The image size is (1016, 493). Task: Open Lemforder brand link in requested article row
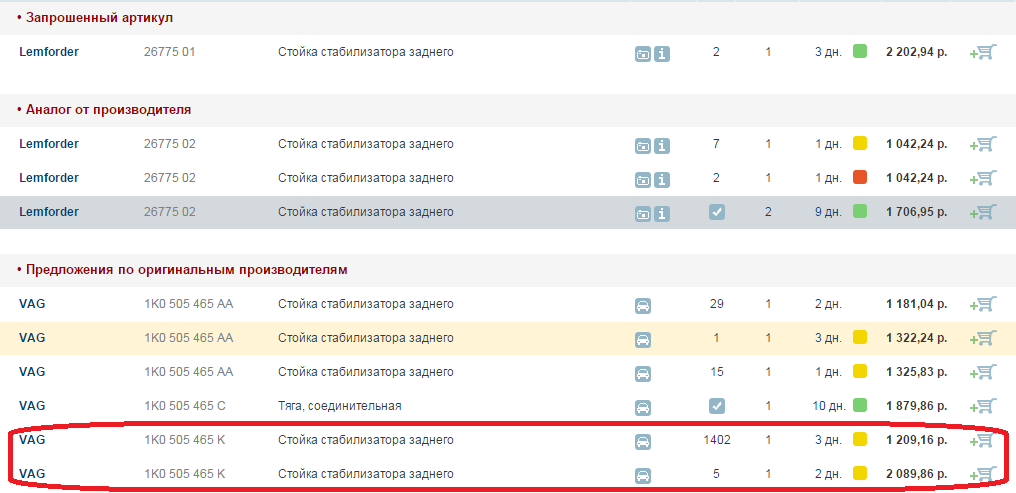click(49, 52)
